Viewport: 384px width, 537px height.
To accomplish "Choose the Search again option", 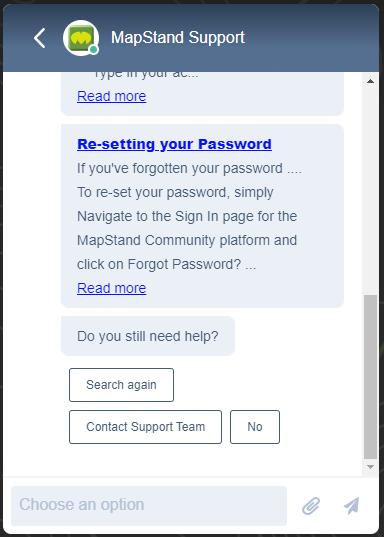I will click(121, 385).
